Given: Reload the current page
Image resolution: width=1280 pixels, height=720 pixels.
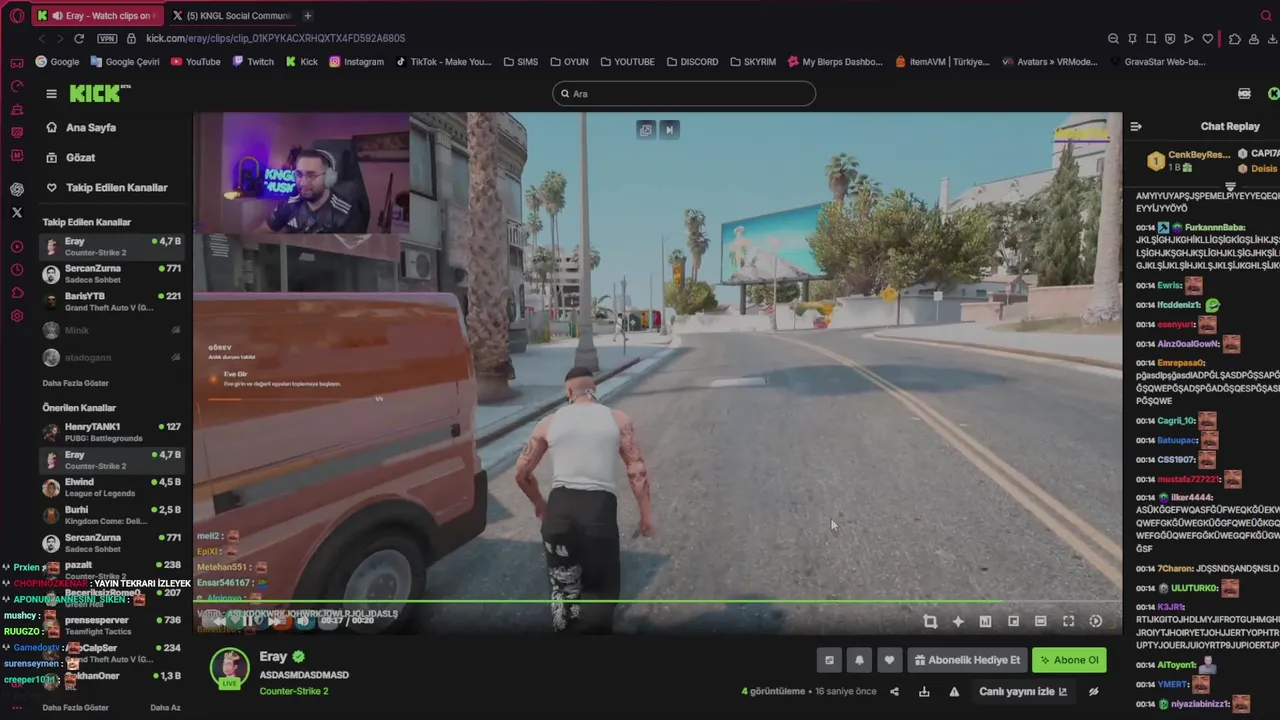Looking at the screenshot, I should tap(79, 38).
